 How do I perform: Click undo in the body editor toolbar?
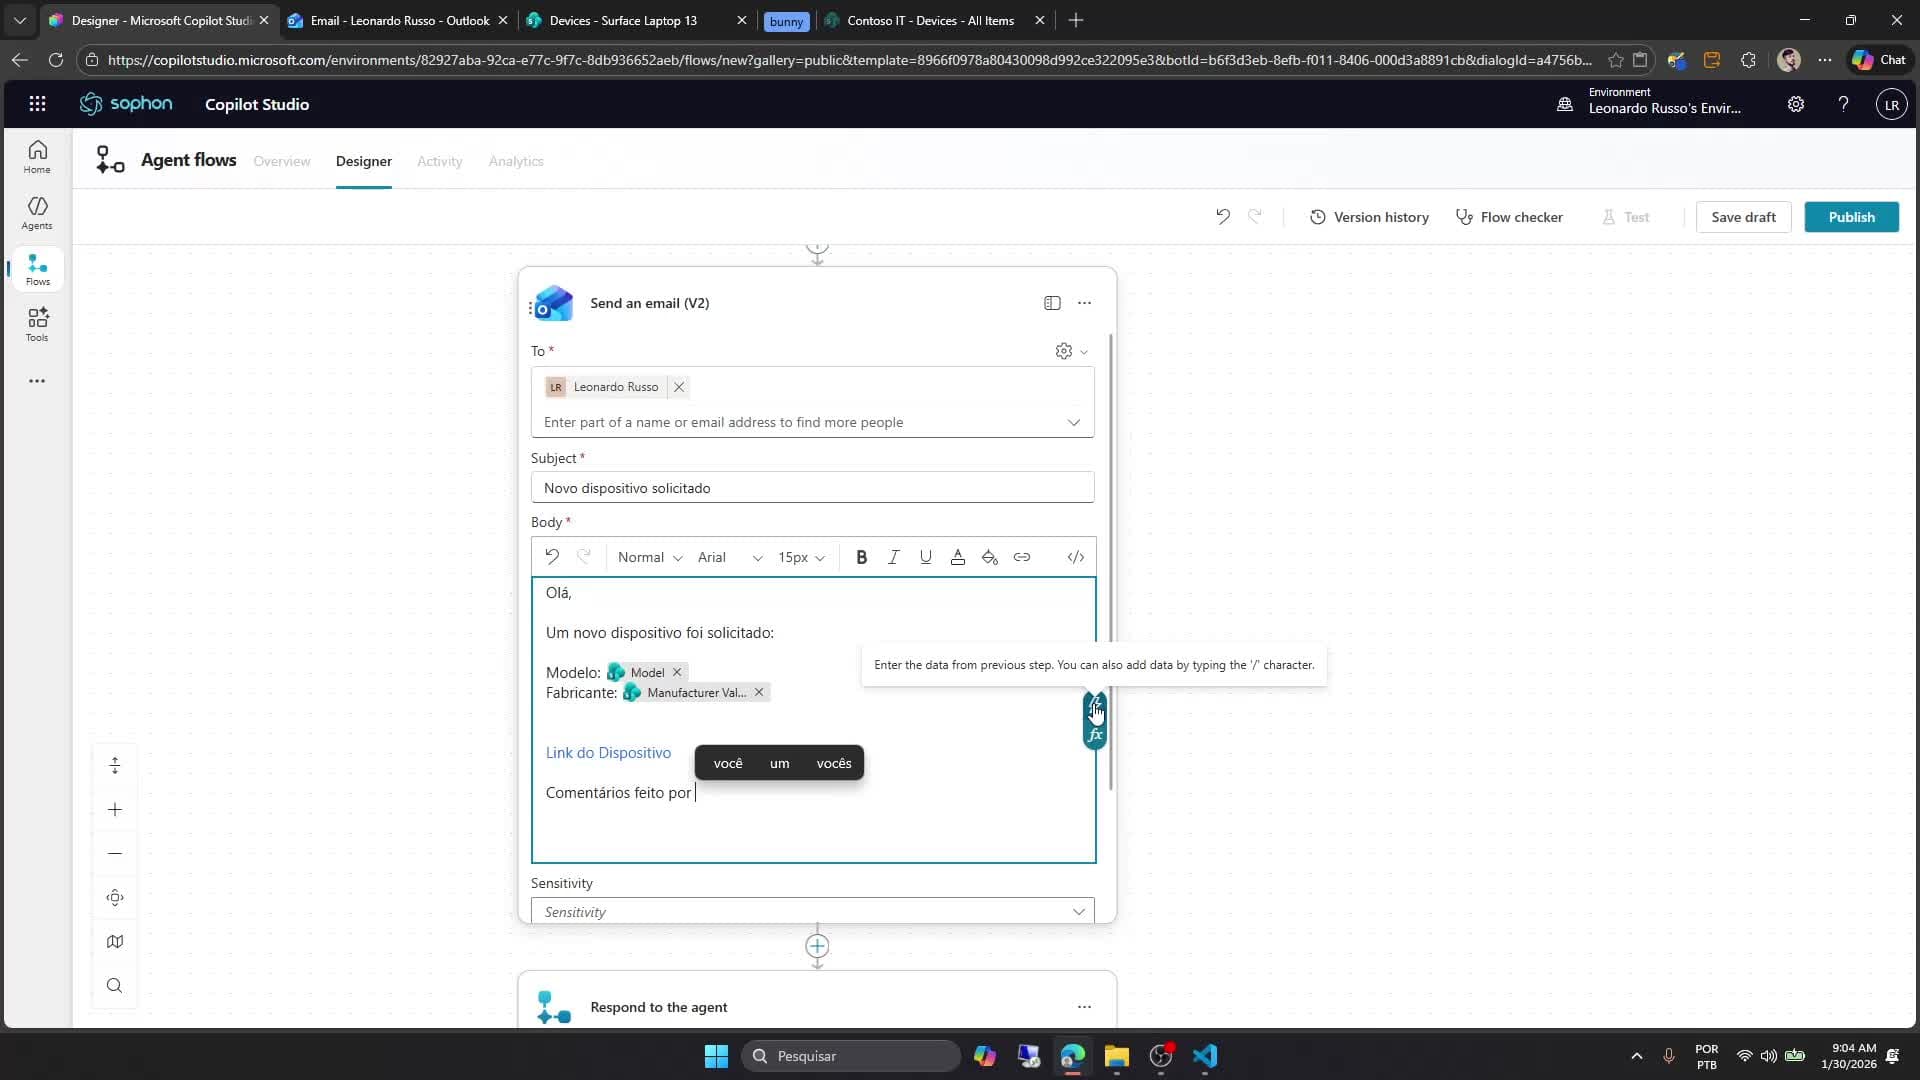click(553, 557)
